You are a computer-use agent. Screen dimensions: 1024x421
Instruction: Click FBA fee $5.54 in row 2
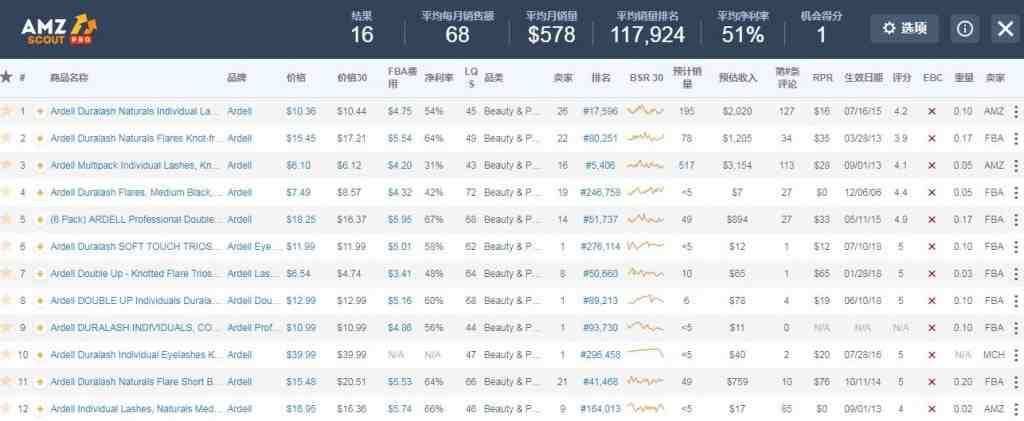[x=400, y=138]
